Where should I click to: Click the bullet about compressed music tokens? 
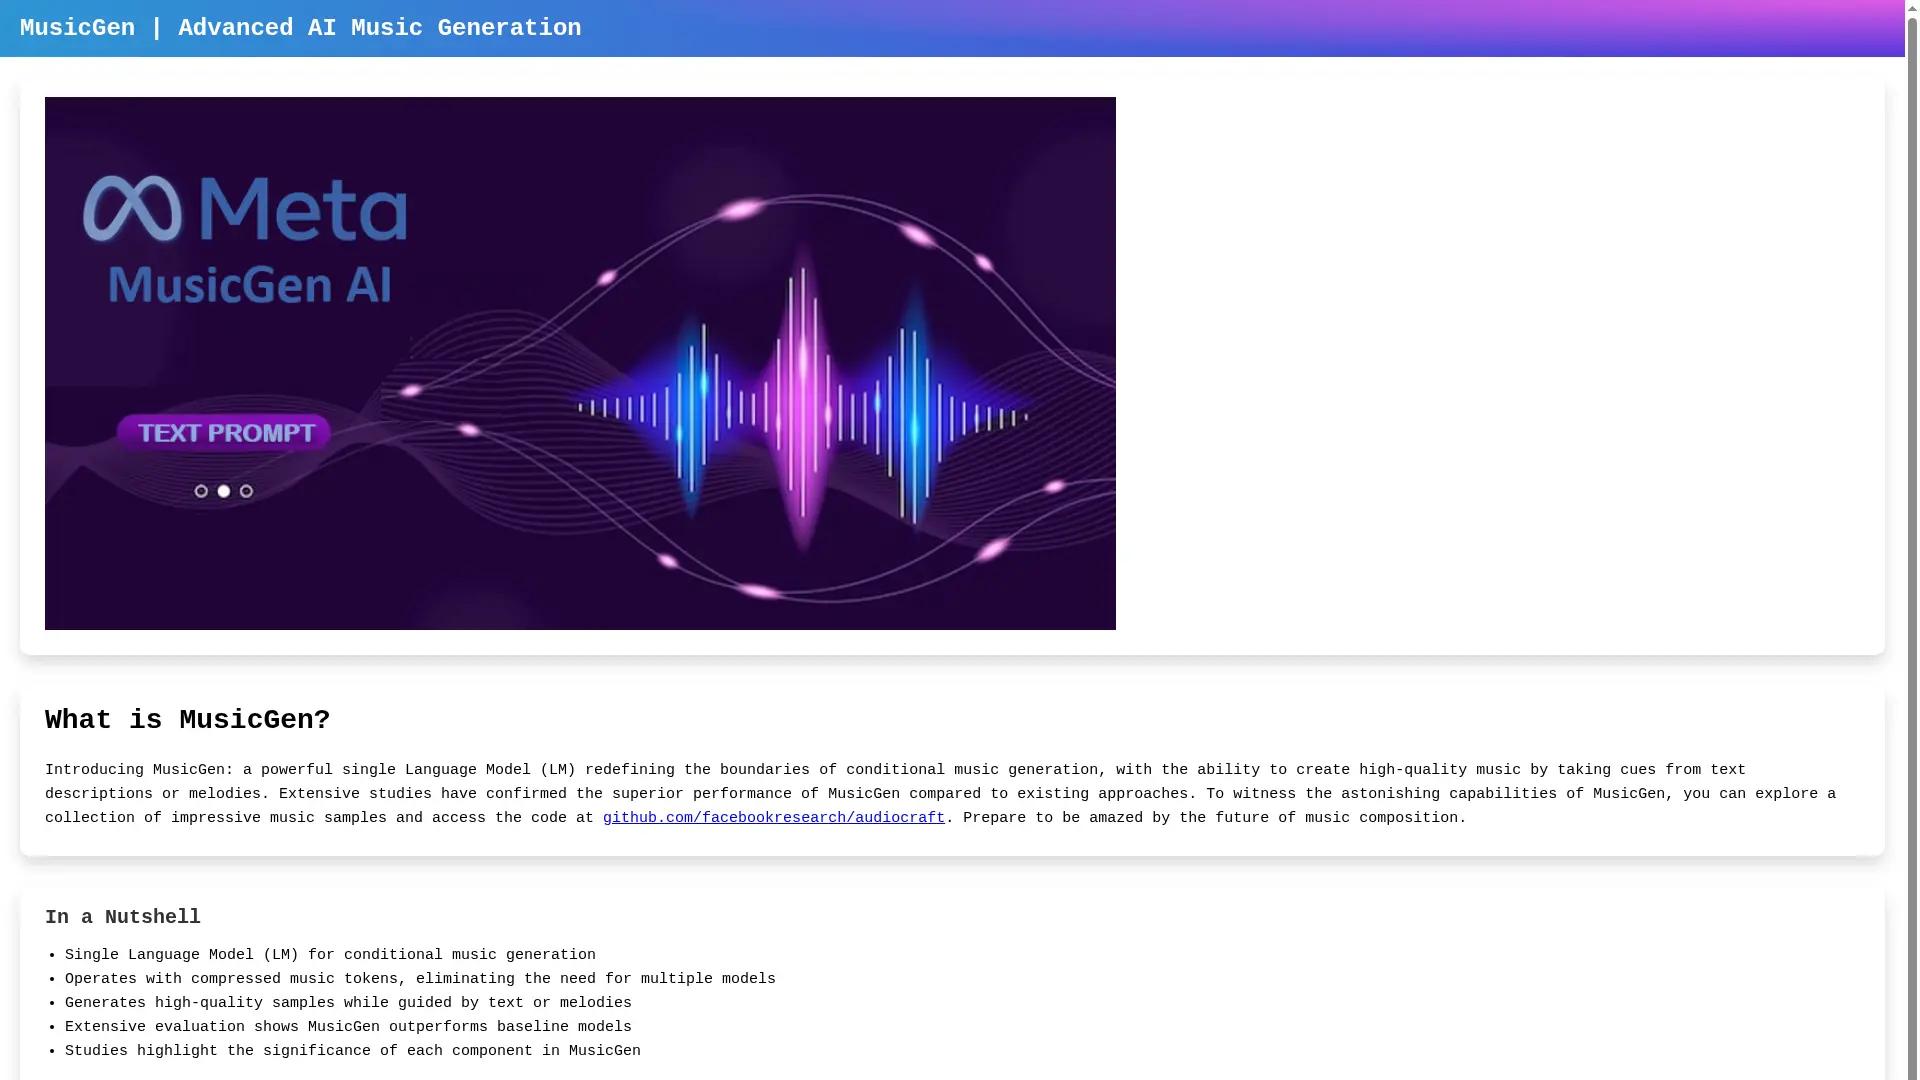(420, 979)
